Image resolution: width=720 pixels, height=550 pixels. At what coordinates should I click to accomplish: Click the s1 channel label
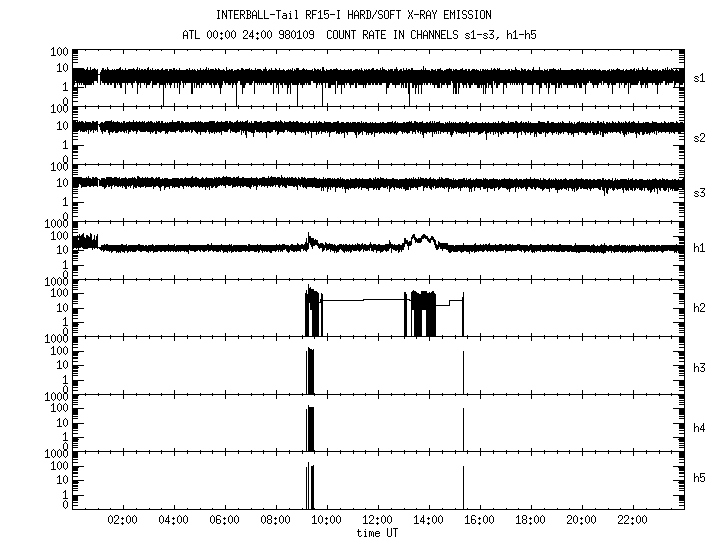click(700, 79)
